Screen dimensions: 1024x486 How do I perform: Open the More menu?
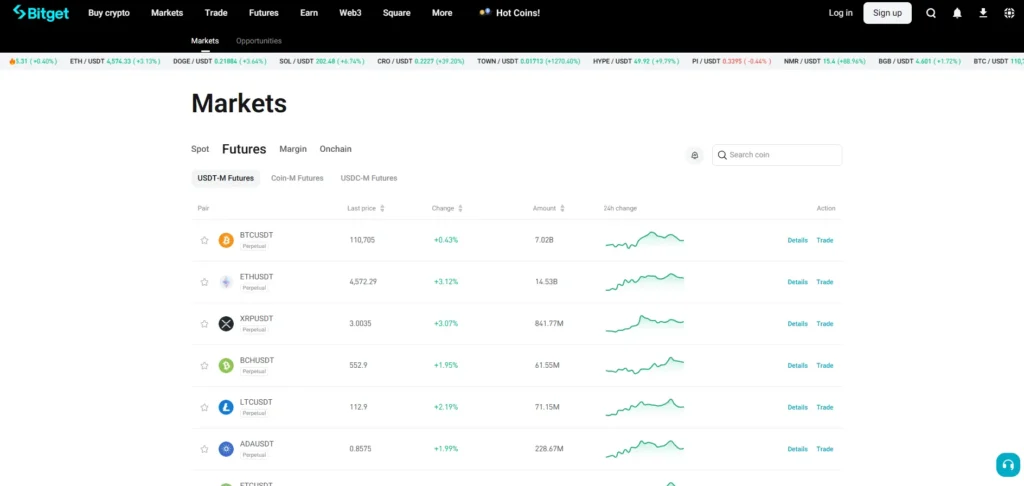[442, 13]
